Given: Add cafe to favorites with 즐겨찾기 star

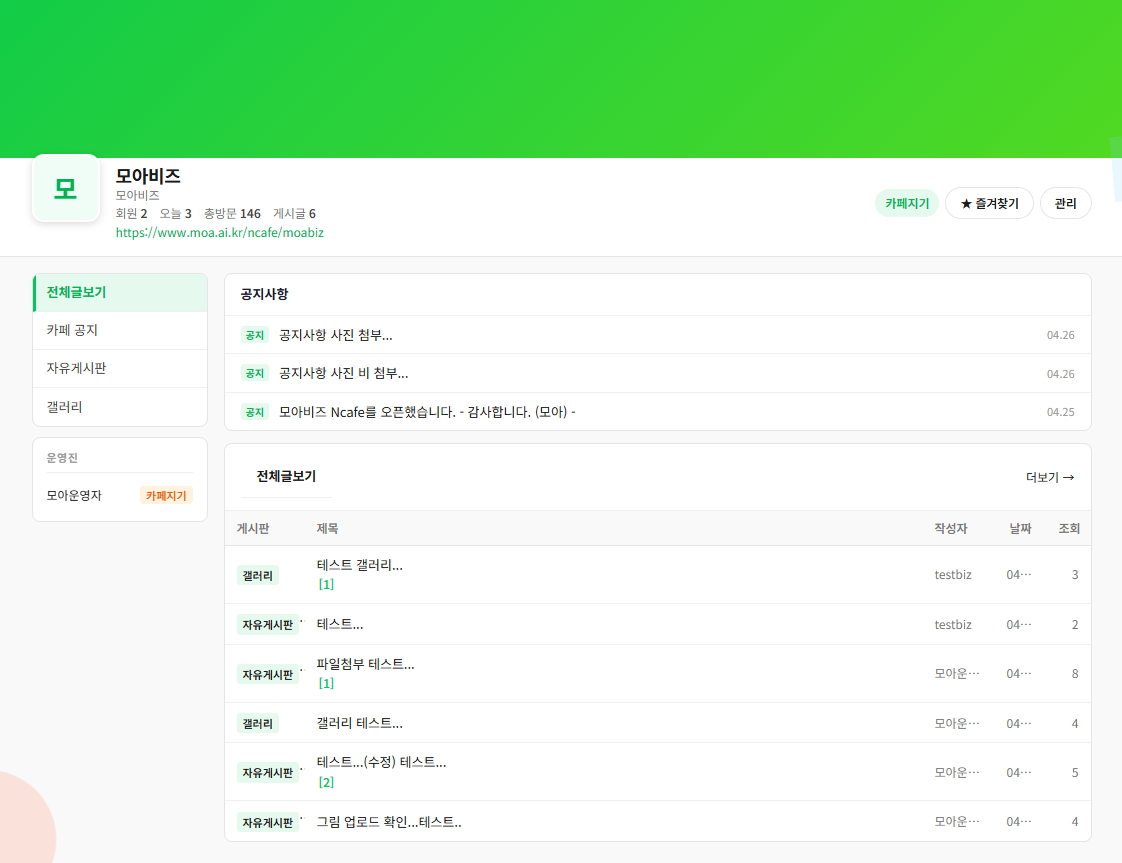Looking at the screenshot, I should (988, 203).
